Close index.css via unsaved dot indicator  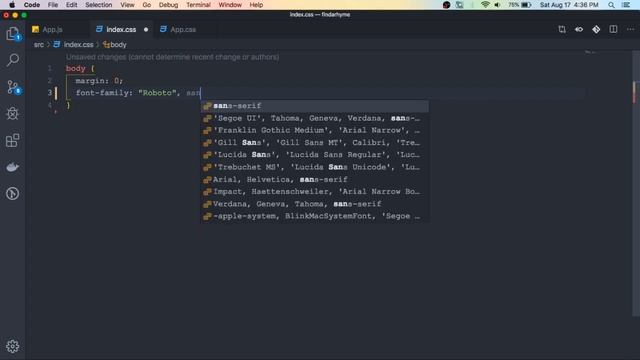click(146, 29)
